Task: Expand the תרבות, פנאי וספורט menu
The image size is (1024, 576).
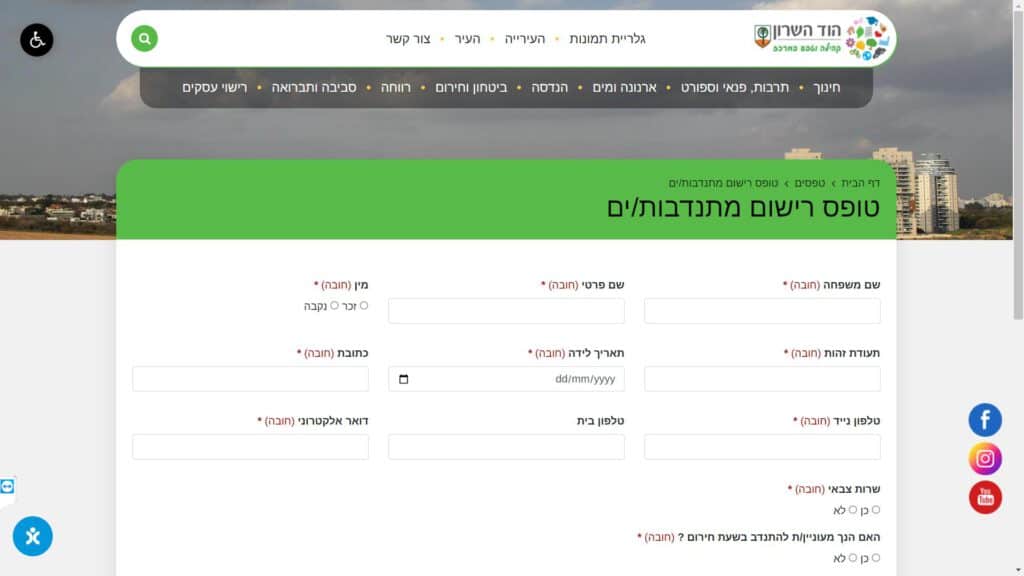Action: click(735, 88)
